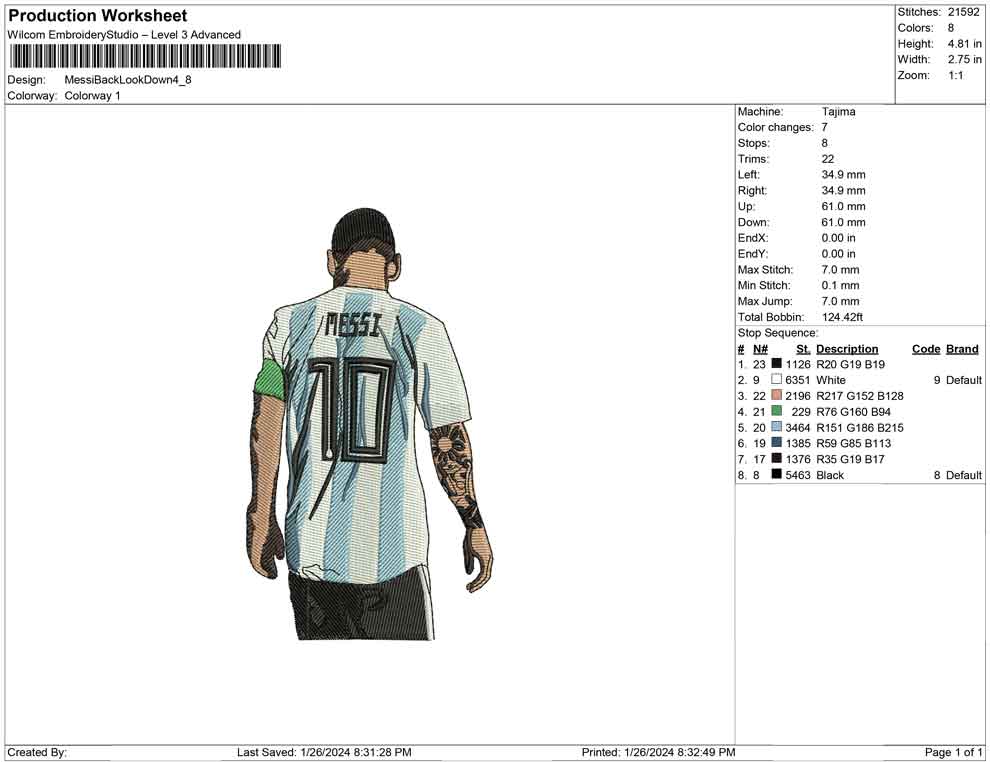Click stitch count 5463 in the Black row
This screenshot has height=762, width=990.
tap(797, 475)
